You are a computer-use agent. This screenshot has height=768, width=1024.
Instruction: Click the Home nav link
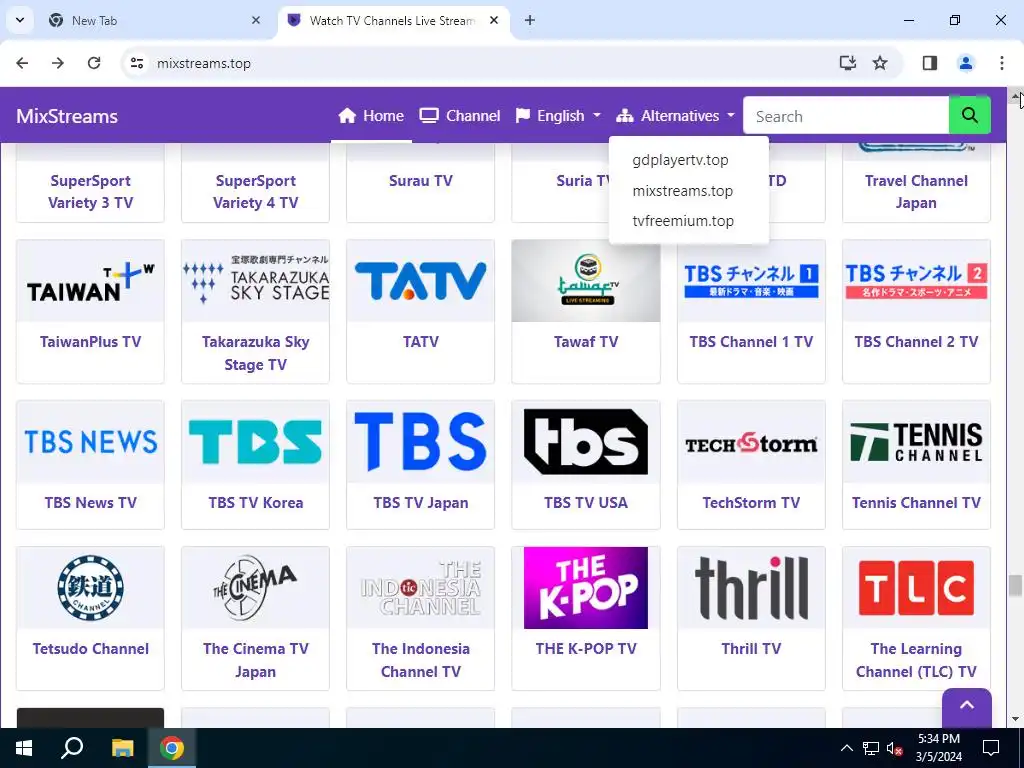pyautogui.click(x=371, y=116)
